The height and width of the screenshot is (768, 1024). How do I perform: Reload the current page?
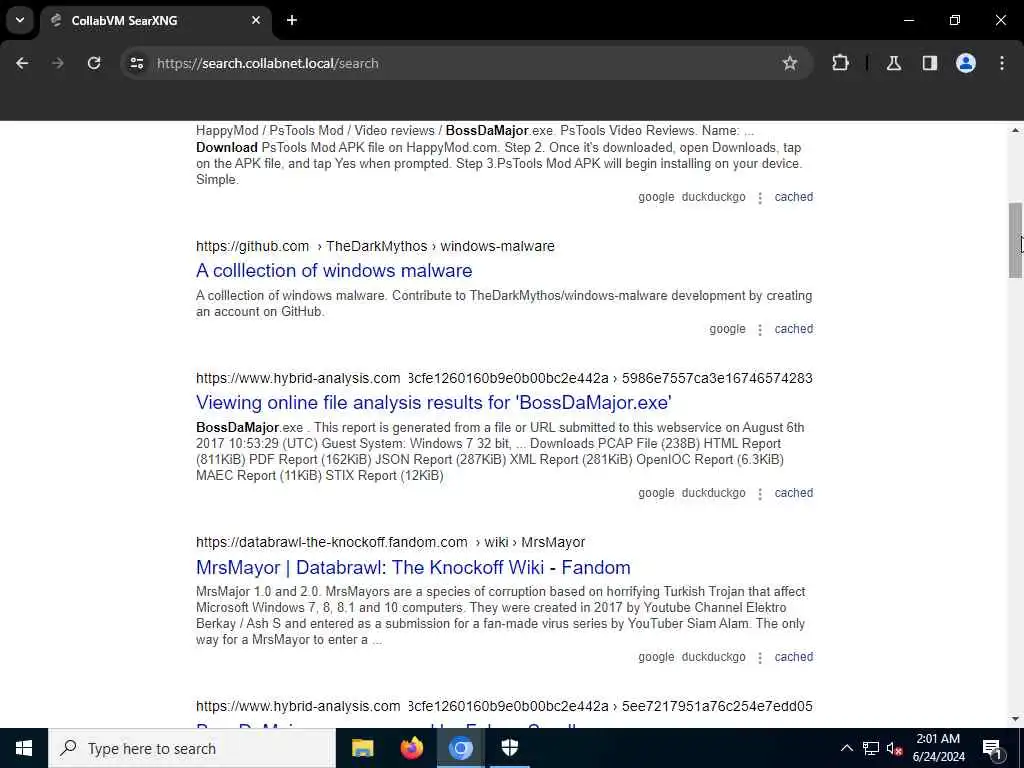94,63
